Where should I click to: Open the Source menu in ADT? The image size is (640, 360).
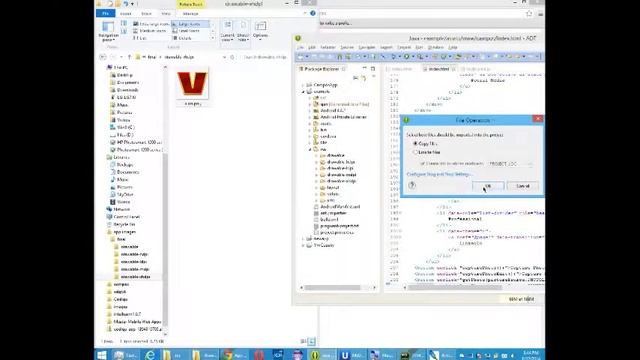pos(347,47)
